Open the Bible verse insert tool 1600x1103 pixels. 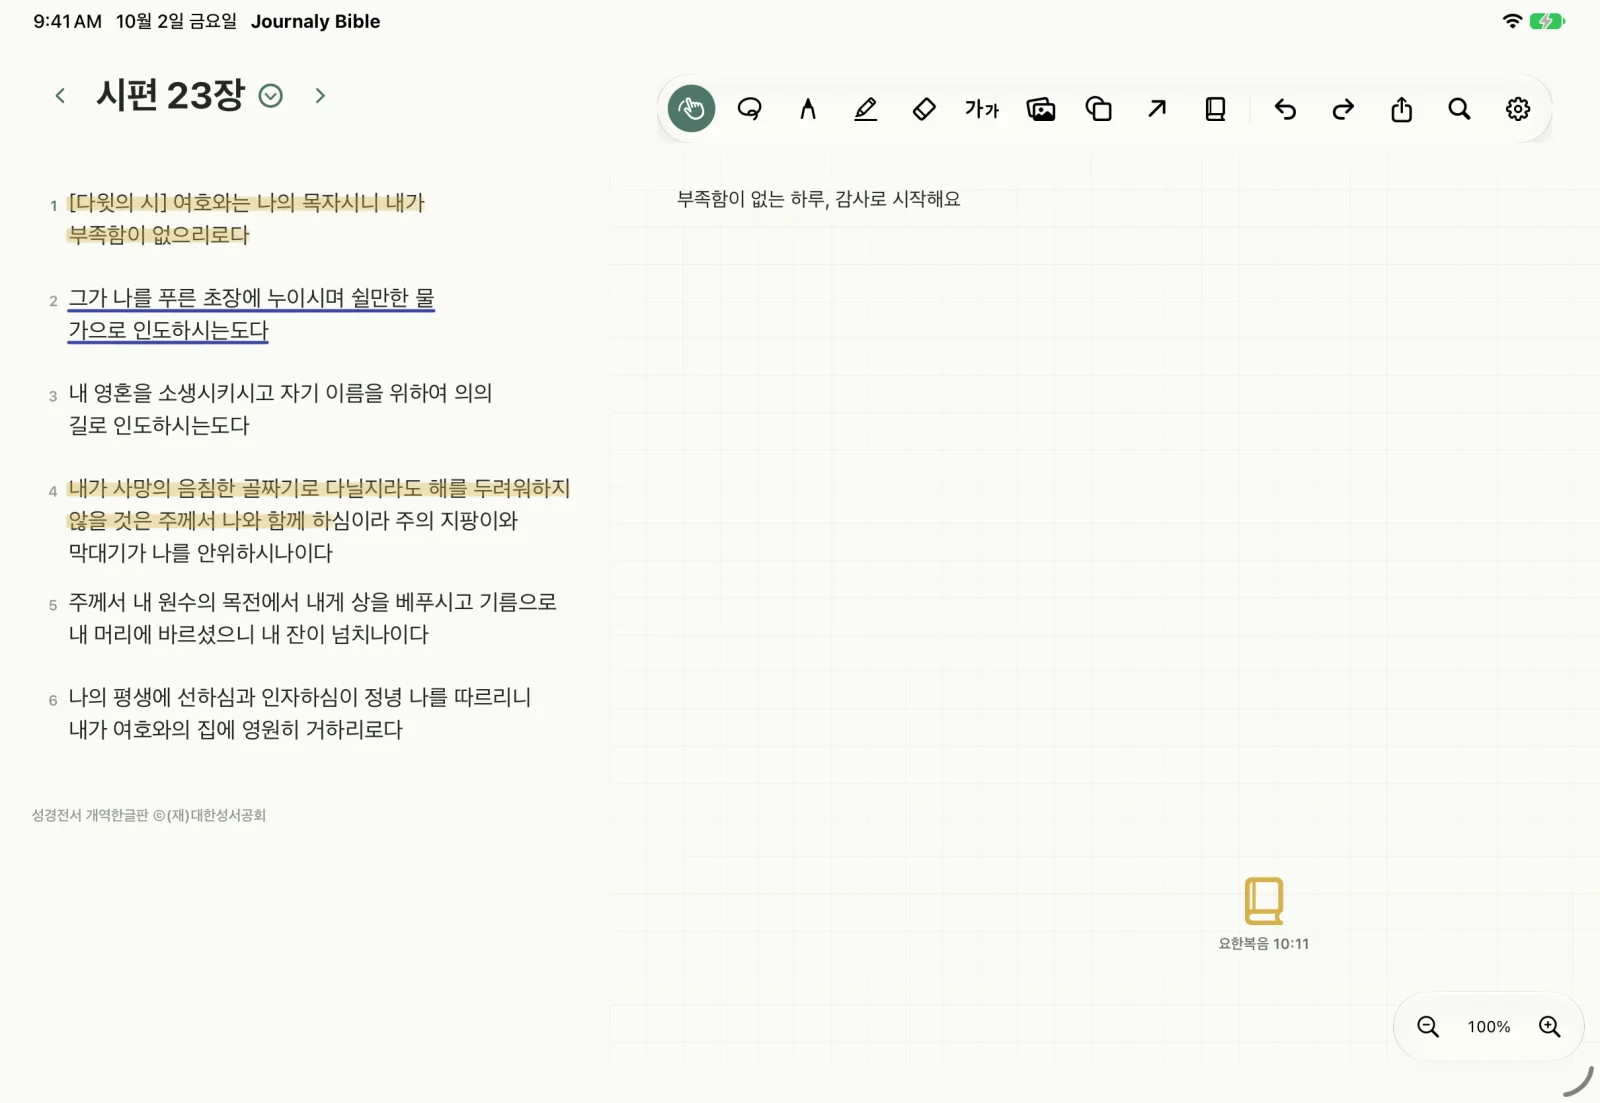coord(1215,109)
